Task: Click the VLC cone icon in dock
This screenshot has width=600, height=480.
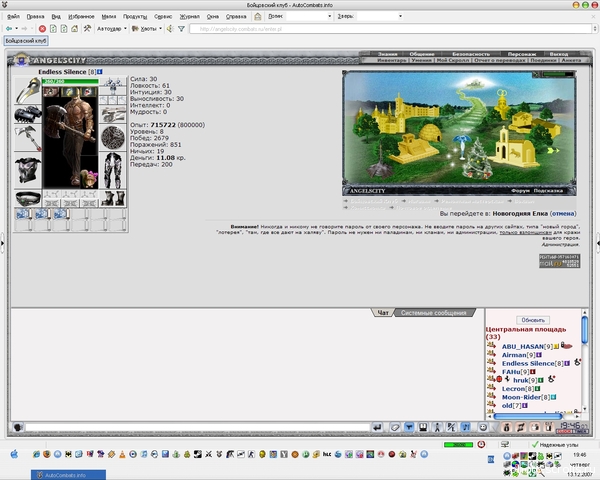Action: pos(122,454)
